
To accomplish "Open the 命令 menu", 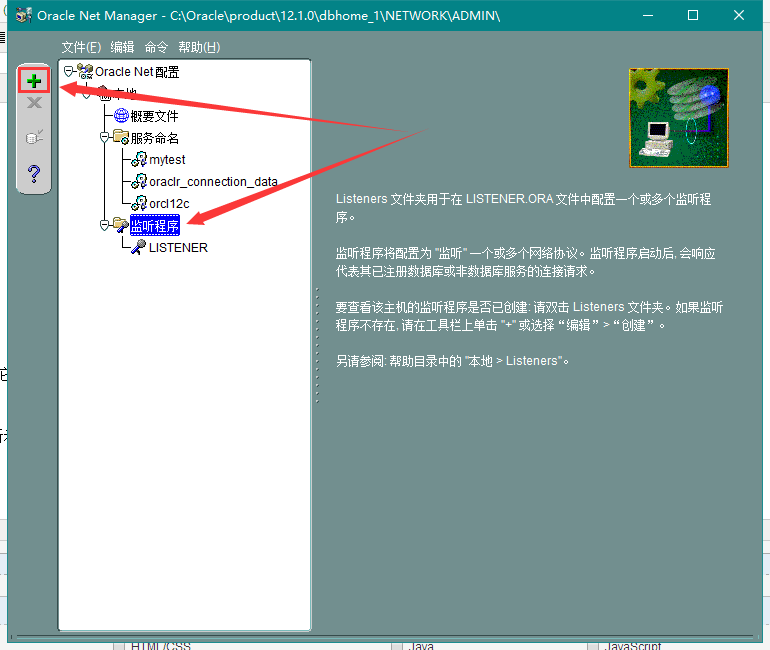I will [156, 47].
